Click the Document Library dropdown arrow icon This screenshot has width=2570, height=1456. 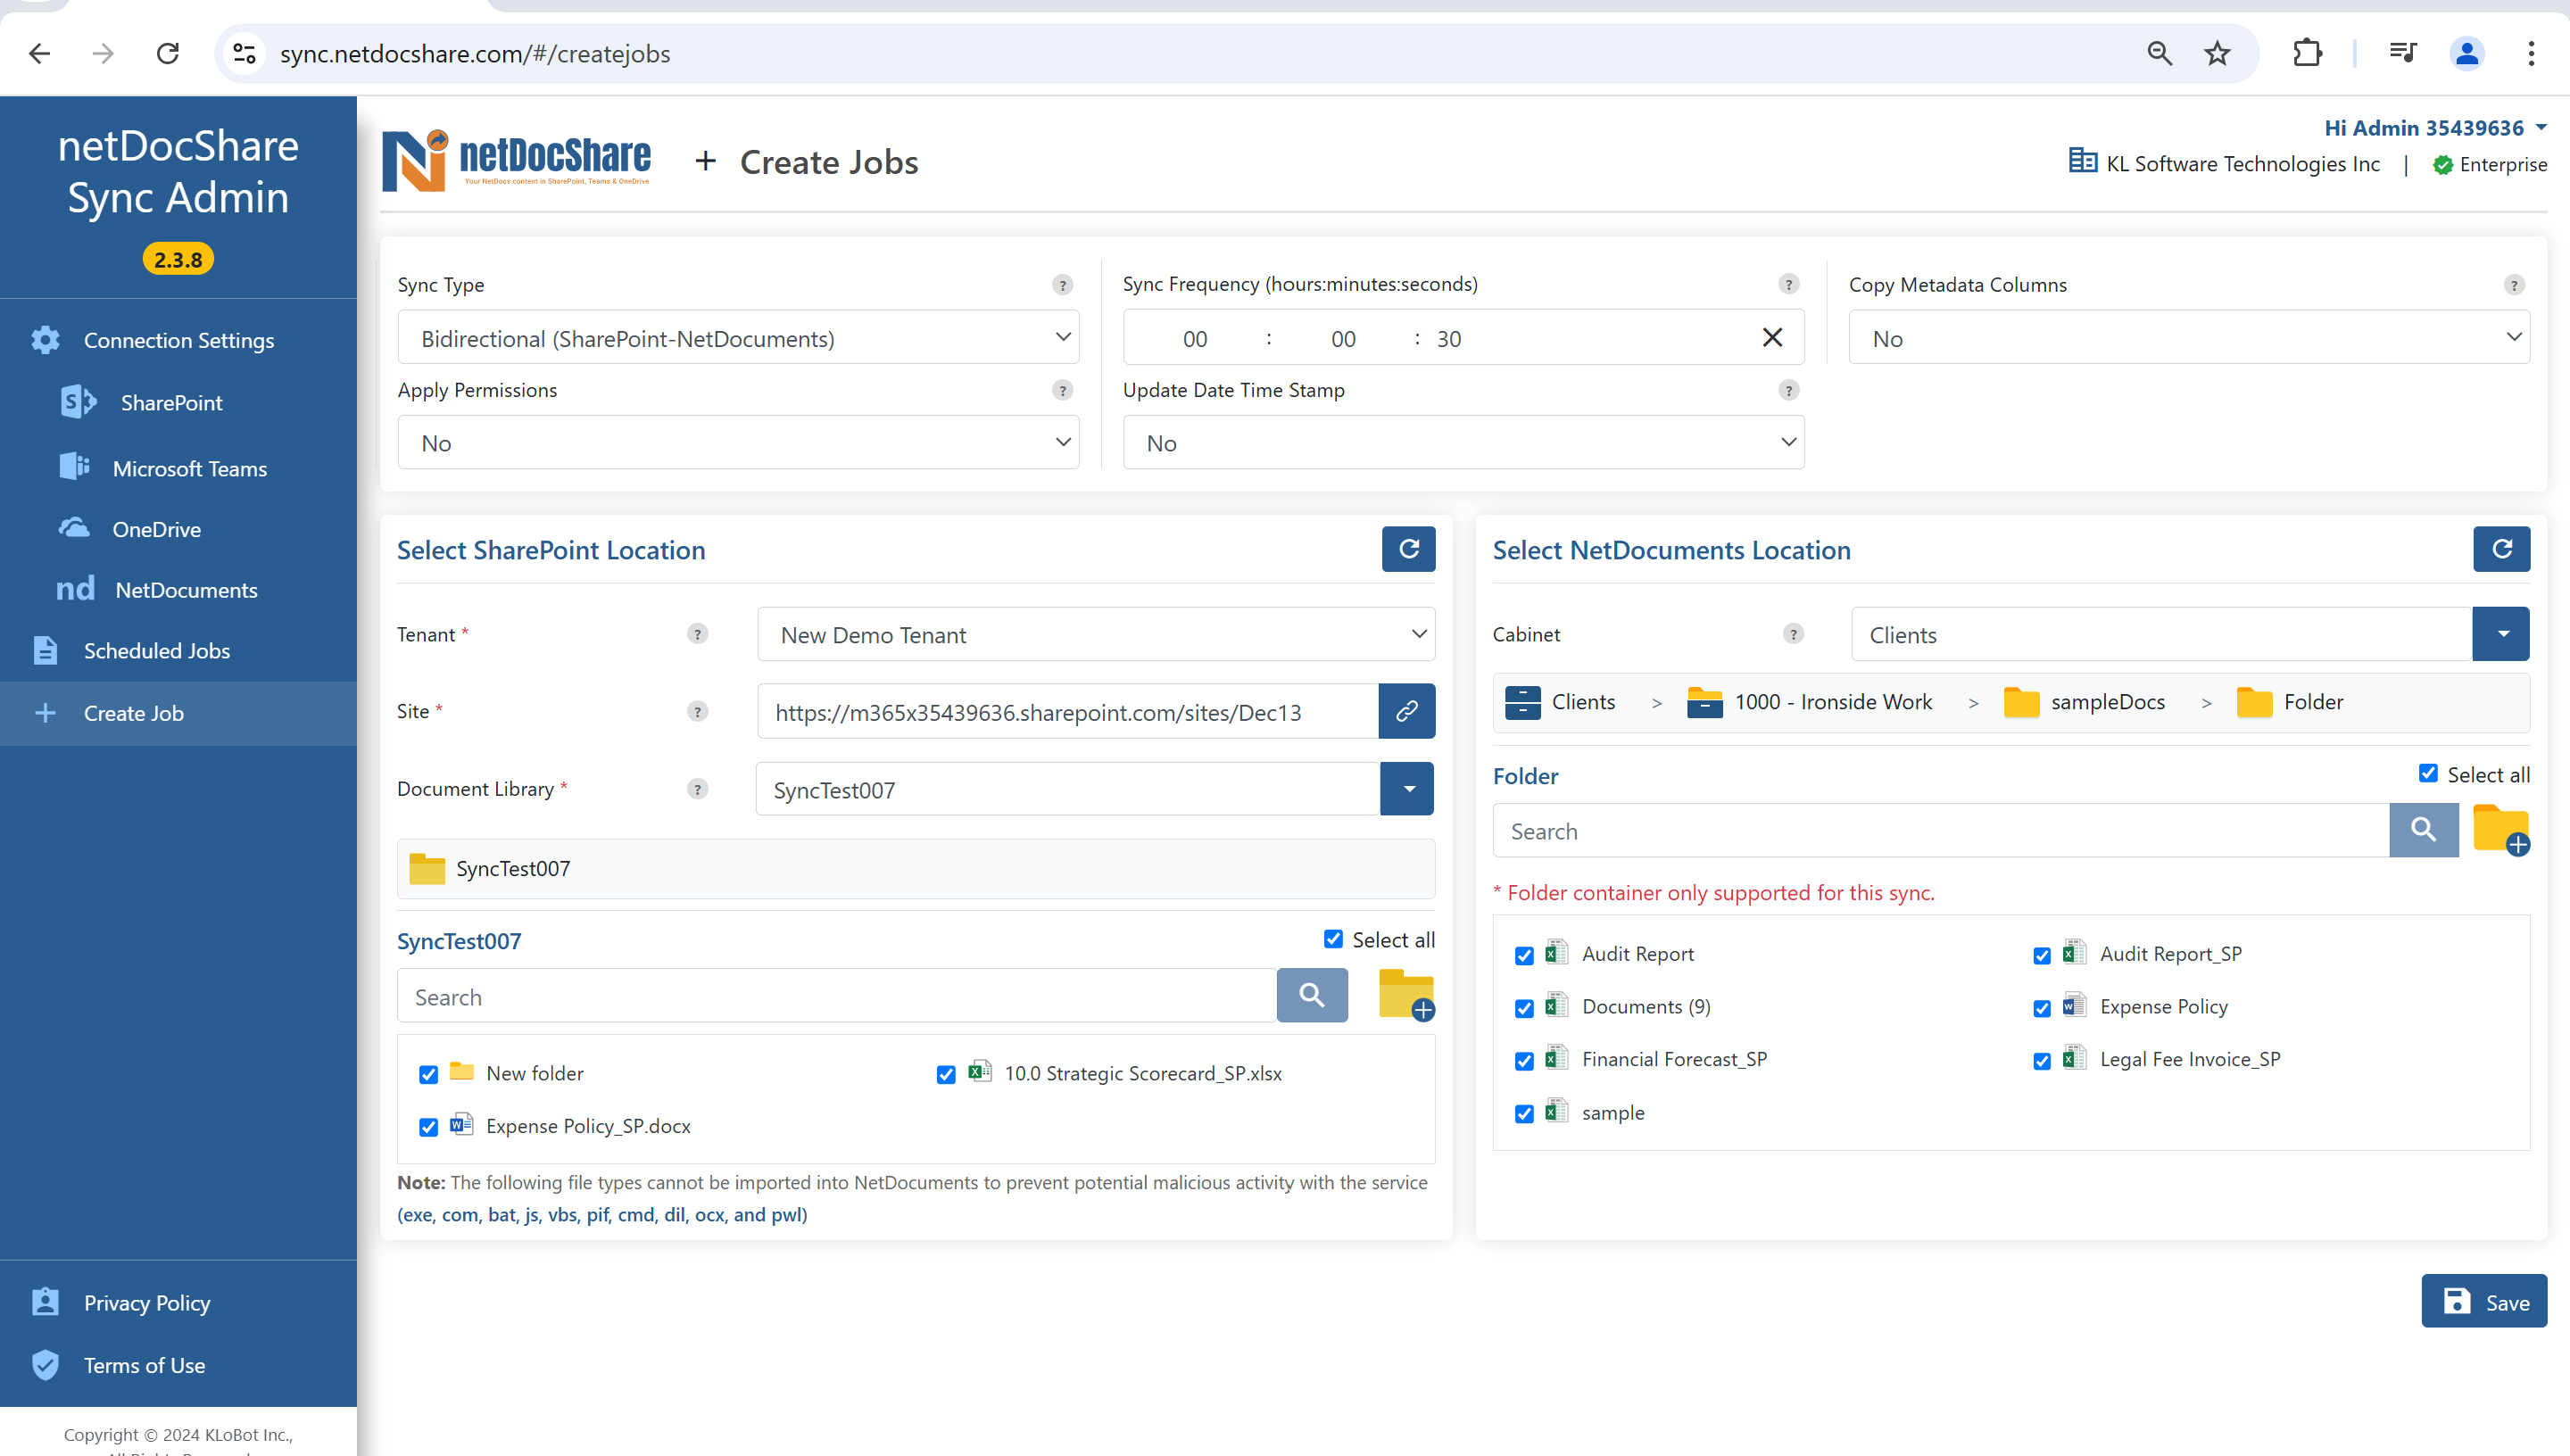coord(1408,789)
